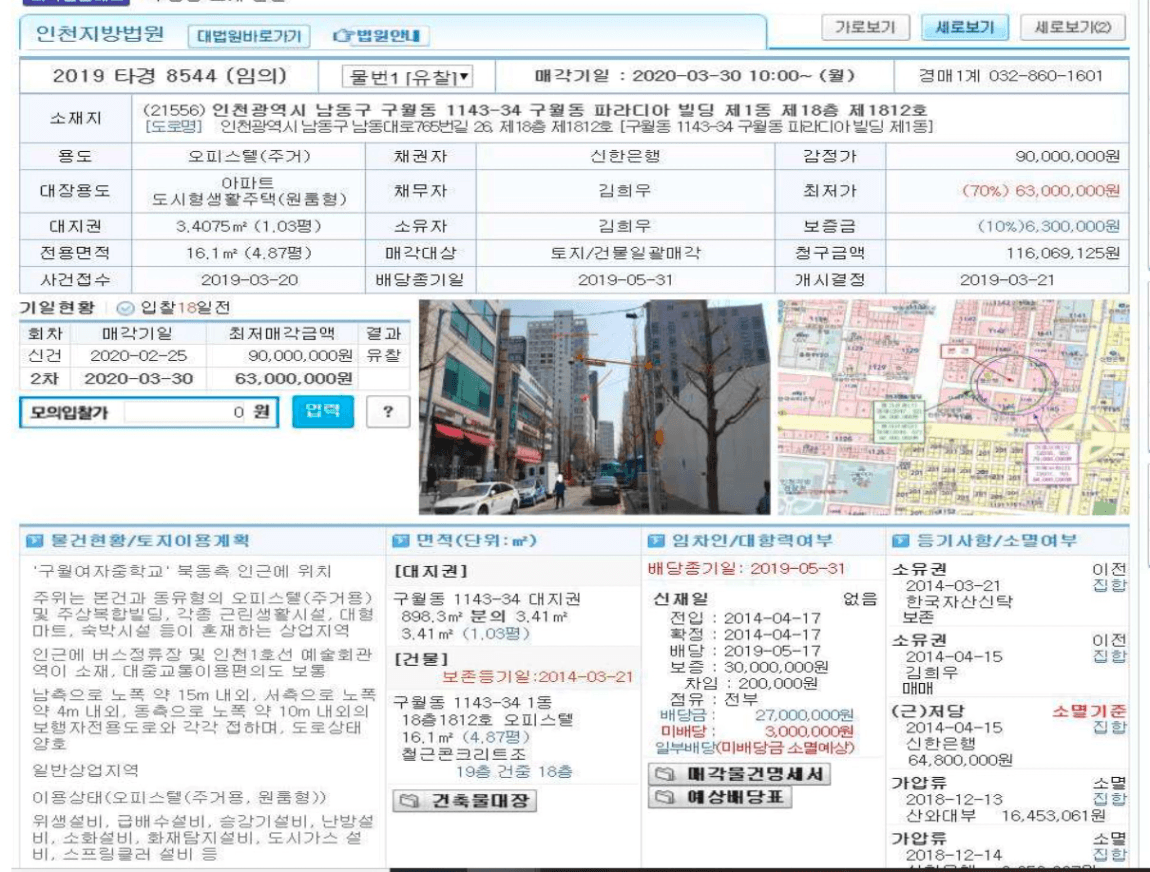The height and width of the screenshot is (872, 1150).
Task: Click the 산와대부 16,453,061원 entry
Action: 1006,816
